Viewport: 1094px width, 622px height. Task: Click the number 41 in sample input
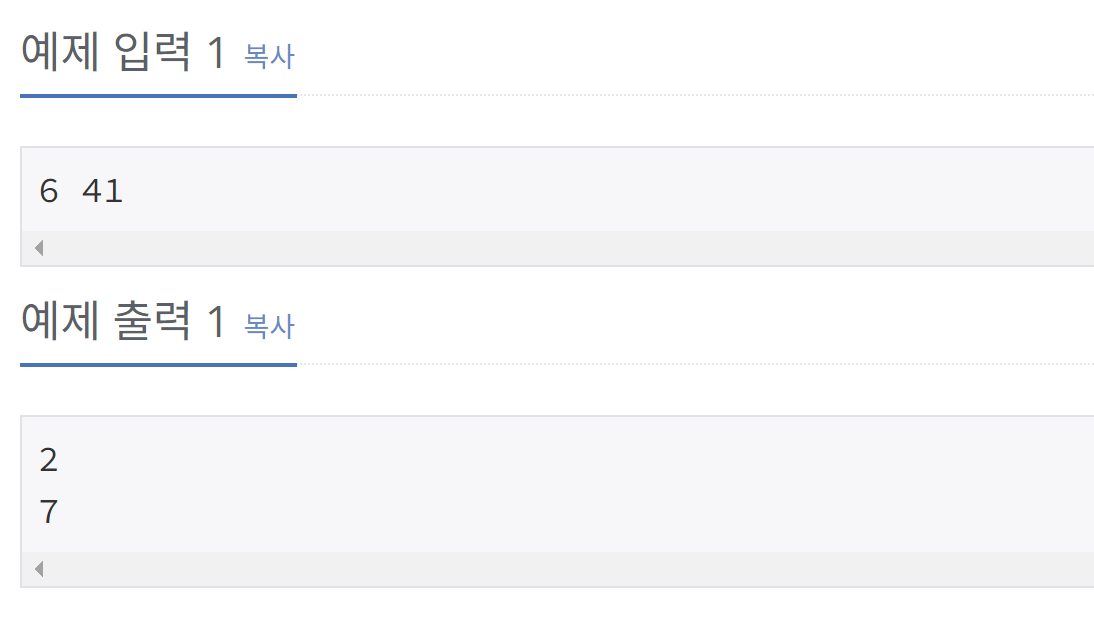point(103,191)
